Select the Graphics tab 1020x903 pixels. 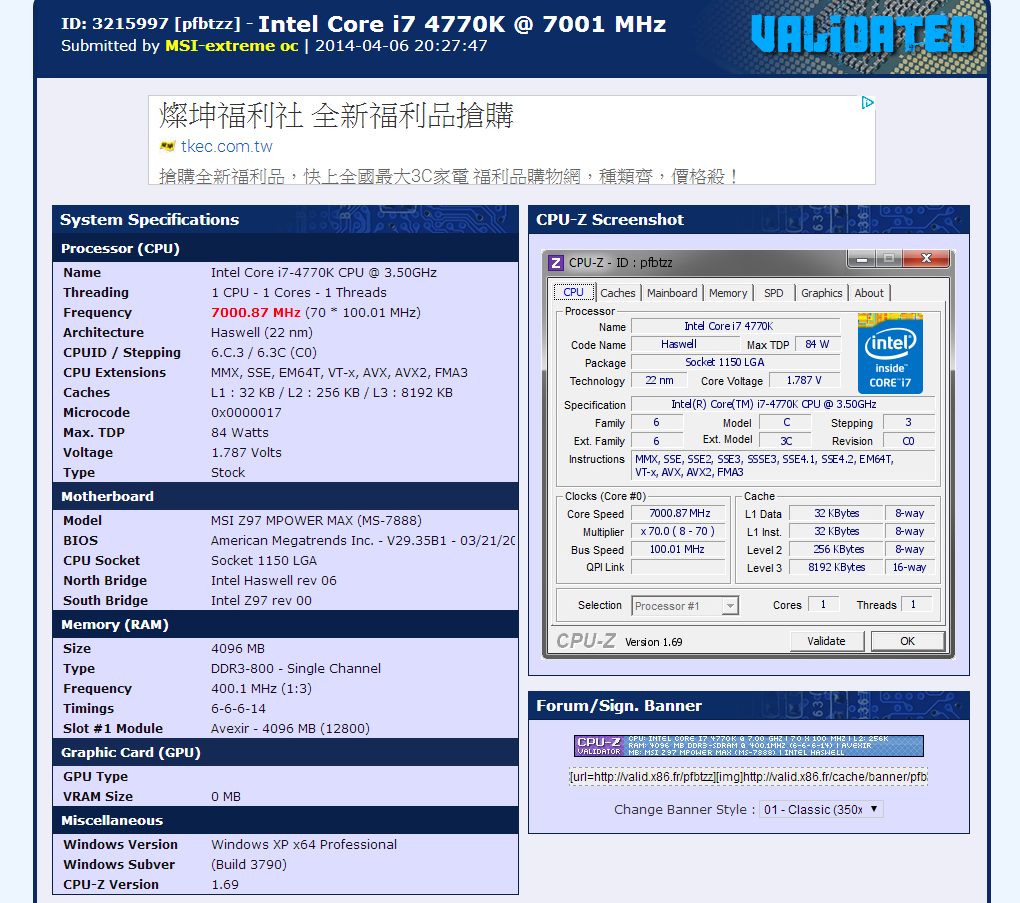point(822,293)
